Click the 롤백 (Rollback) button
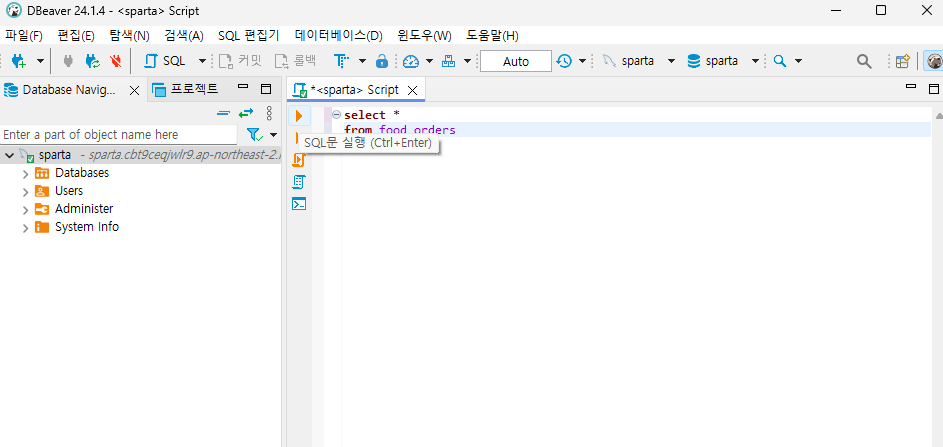The width and height of the screenshot is (943, 447). (295, 61)
